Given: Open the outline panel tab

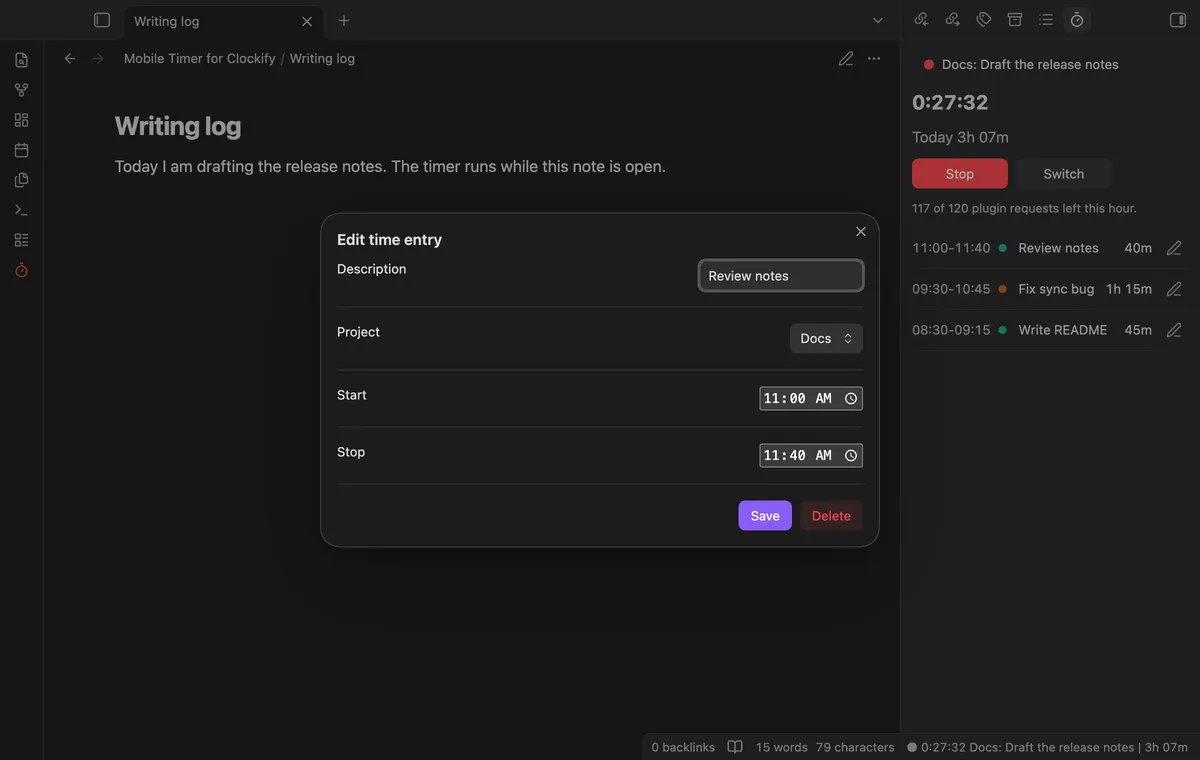Looking at the screenshot, I should pos(1046,20).
